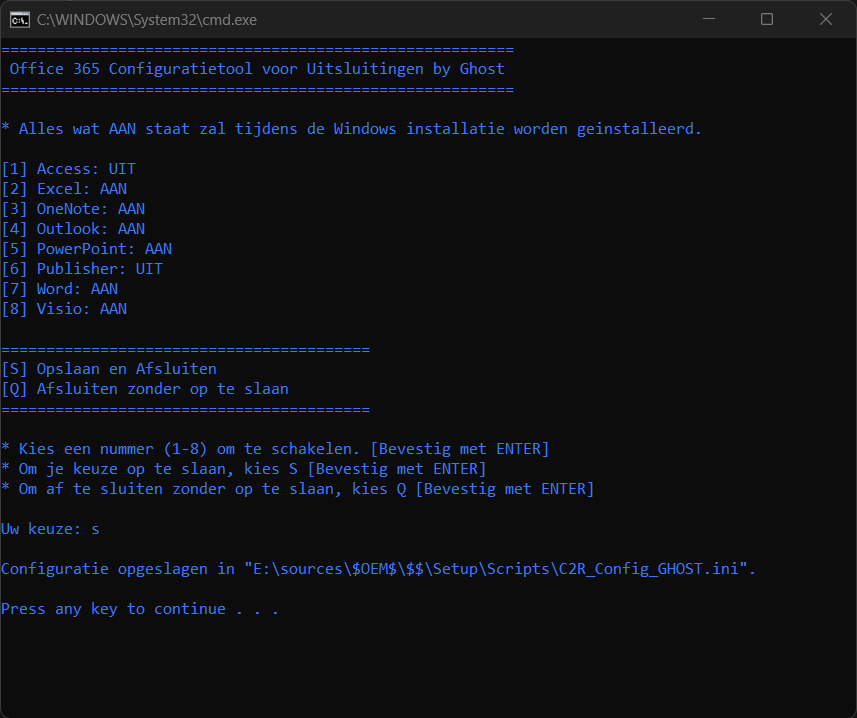Click the 'Kies een nummer (1-8) om te schakelen' line
857x718 pixels.
(x=275, y=449)
